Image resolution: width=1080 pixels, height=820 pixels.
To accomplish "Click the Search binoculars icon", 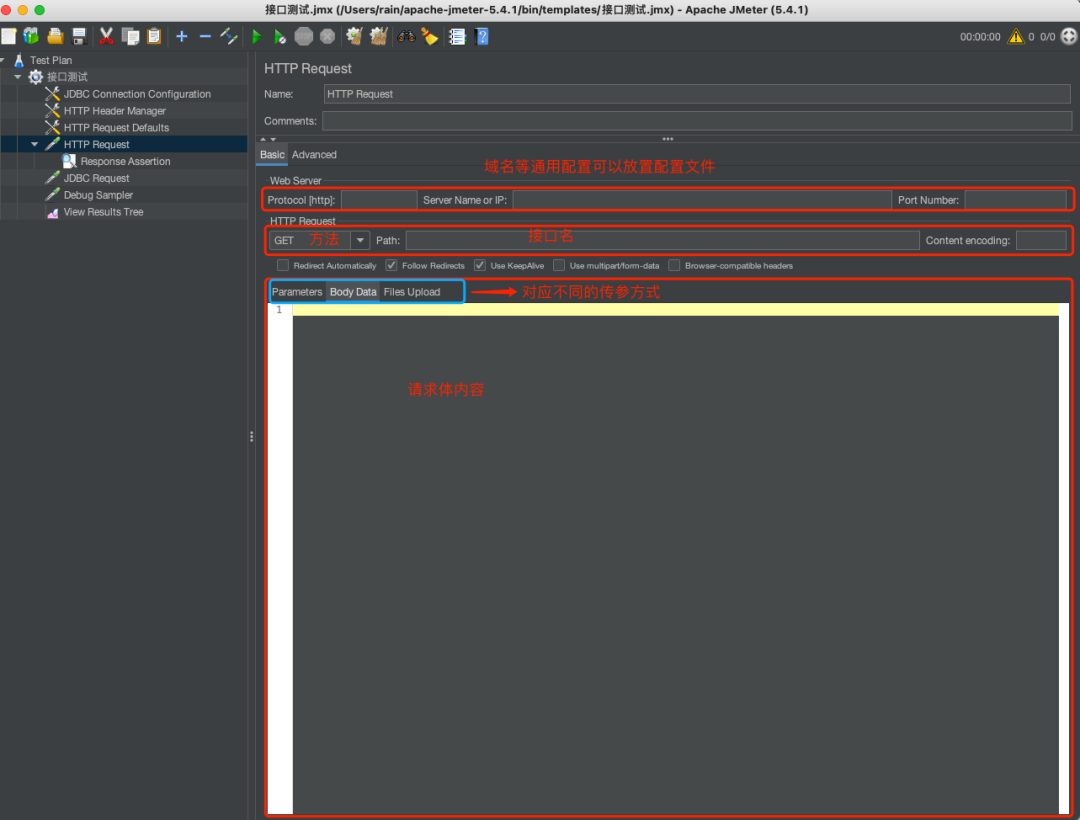I will tap(406, 37).
